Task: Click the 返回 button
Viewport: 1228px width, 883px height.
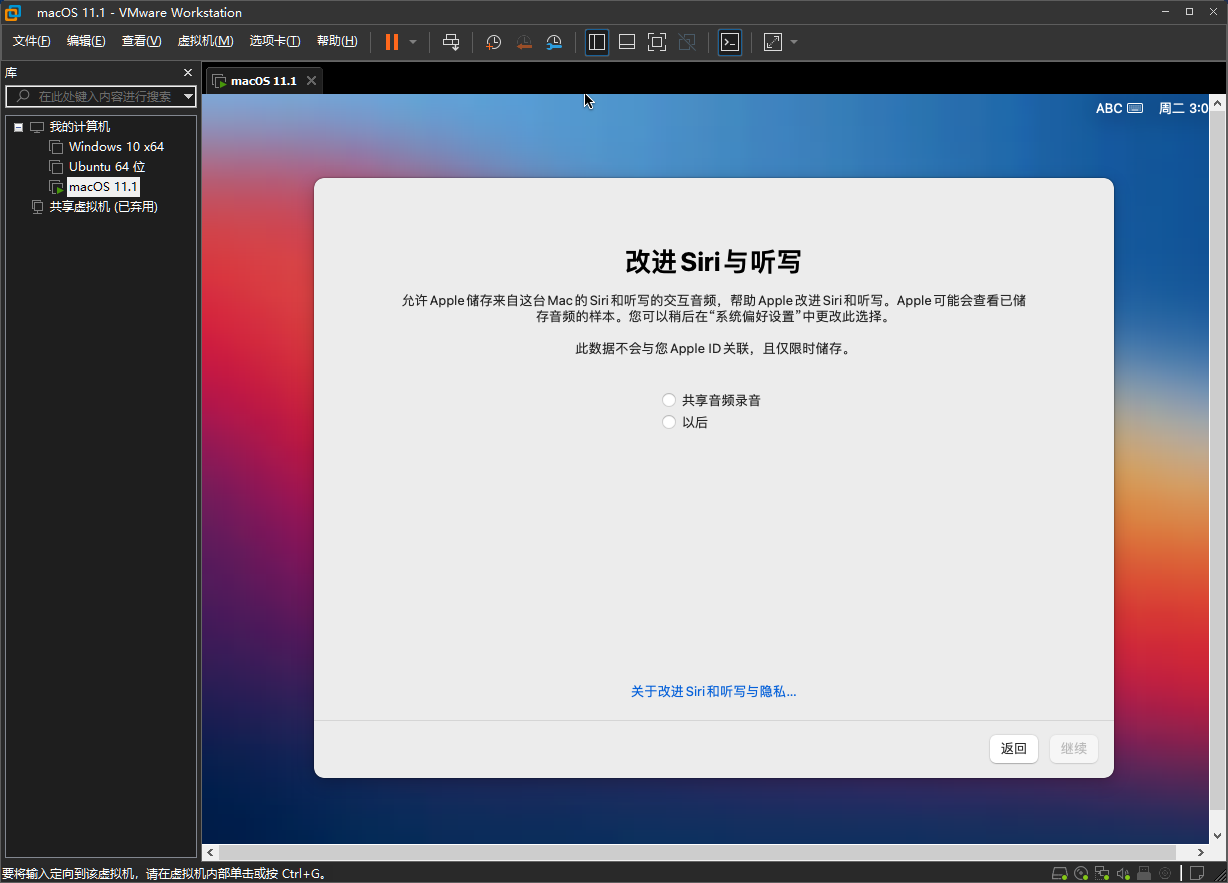Action: click(1014, 748)
